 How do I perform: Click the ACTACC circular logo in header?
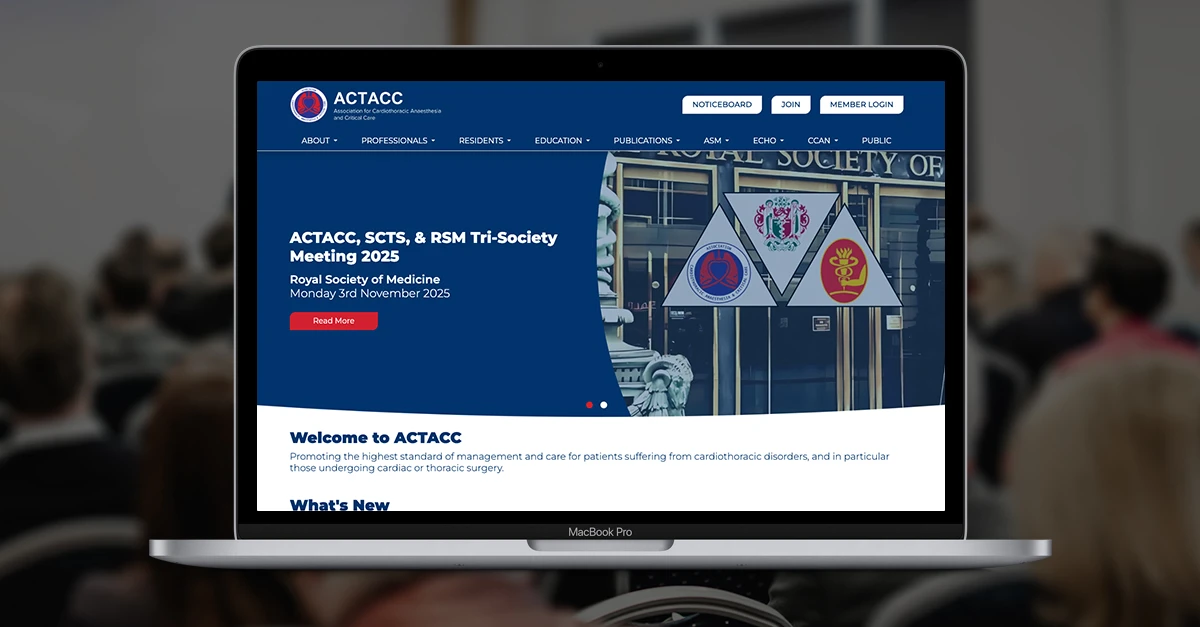(x=309, y=105)
